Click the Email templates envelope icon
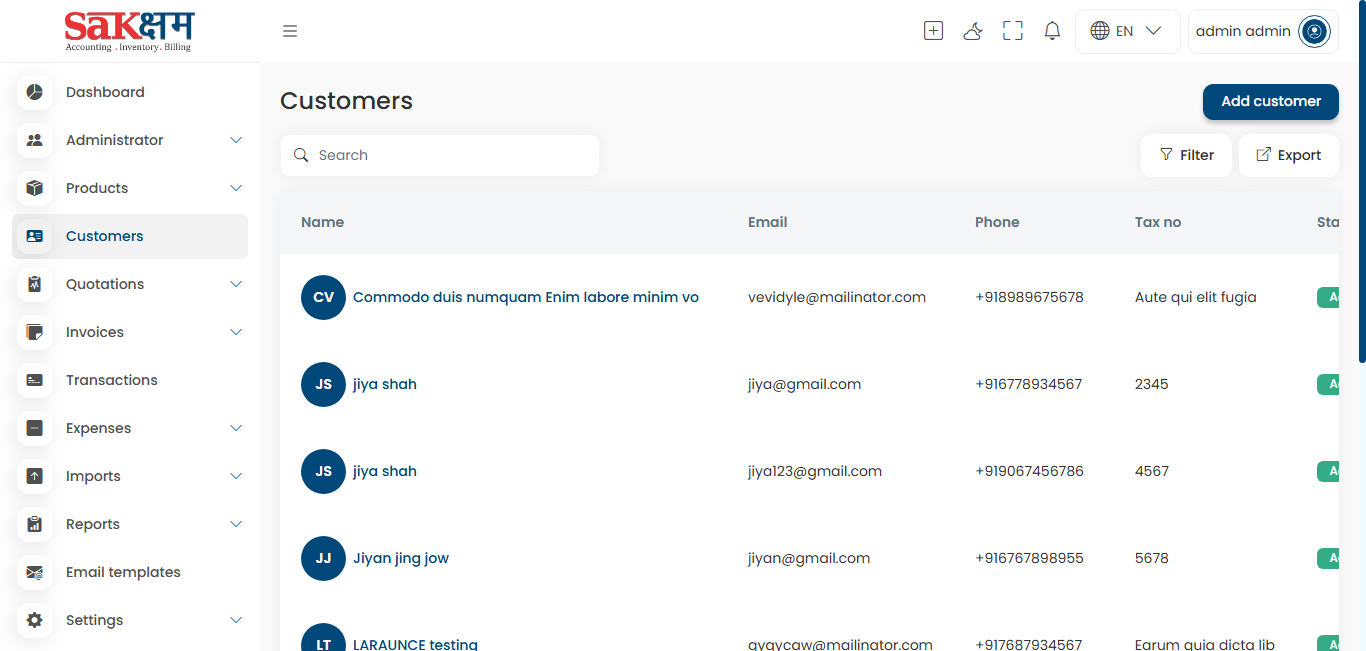This screenshot has width=1366, height=651. coord(35,572)
